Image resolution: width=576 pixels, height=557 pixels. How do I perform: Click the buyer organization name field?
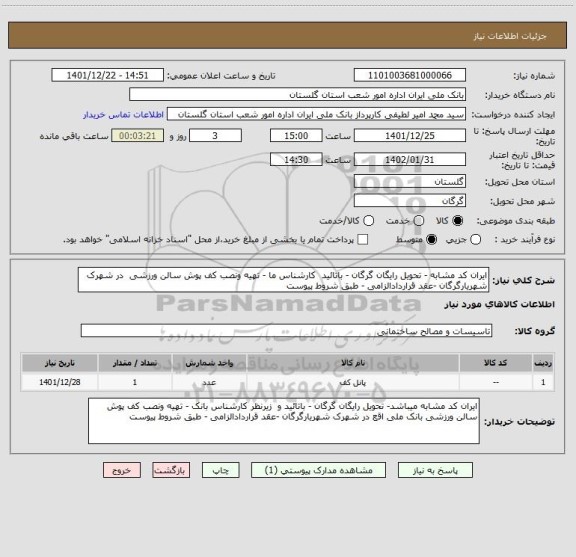pyautogui.click(x=298, y=95)
